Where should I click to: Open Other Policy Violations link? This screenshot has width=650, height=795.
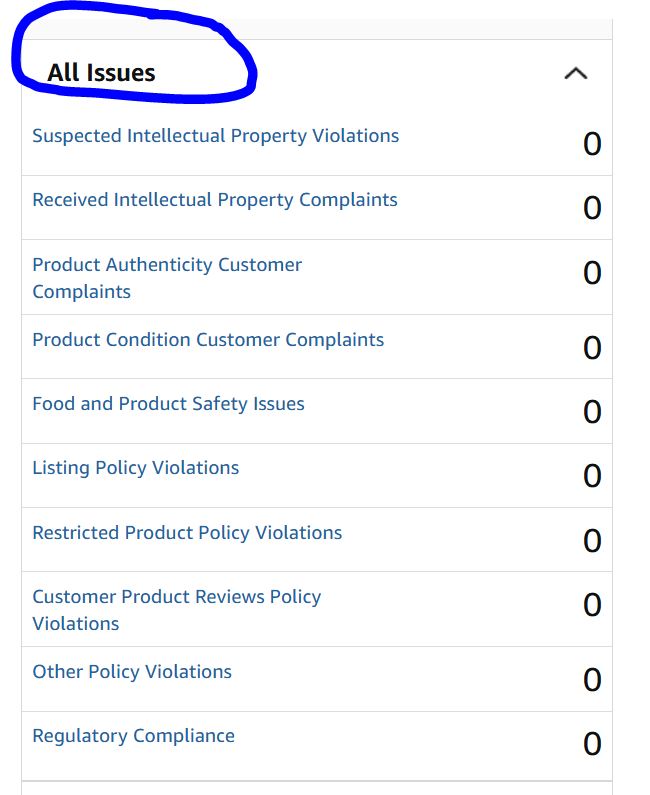132,672
